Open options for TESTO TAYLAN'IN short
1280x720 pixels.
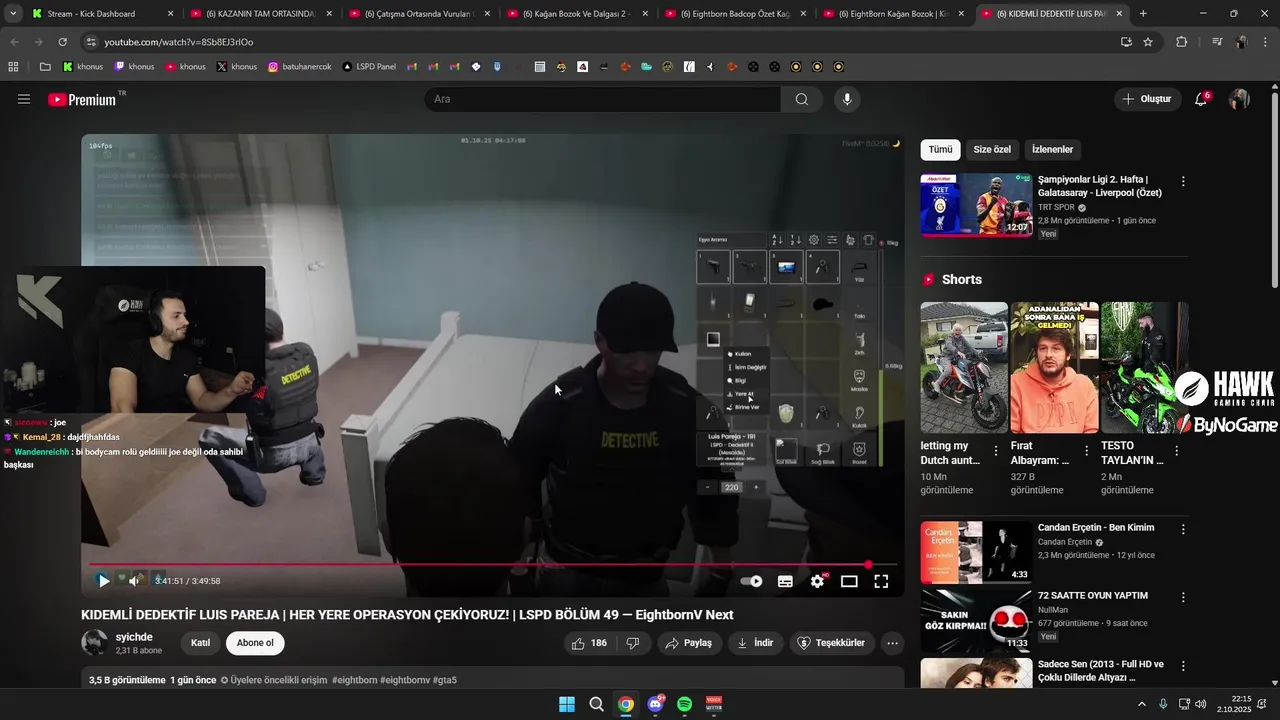click(1176, 452)
